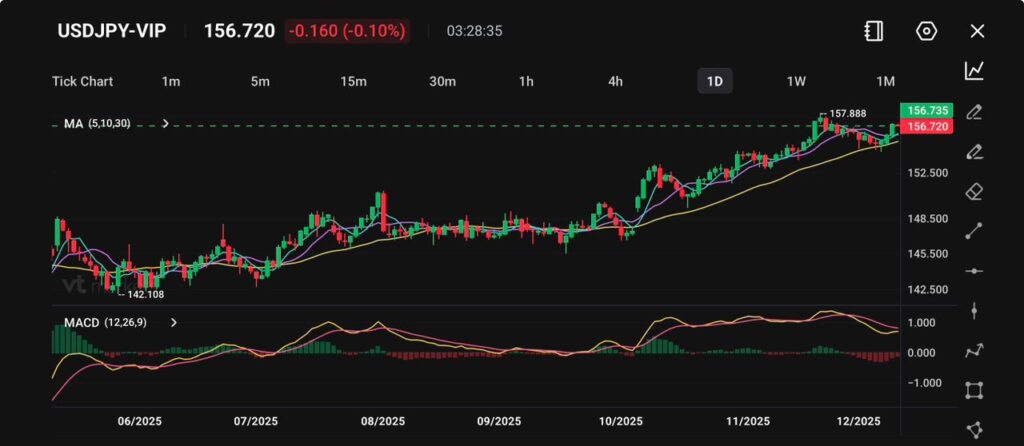The width and height of the screenshot is (1024, 446).
Task: Open the USDJPY-VIP symbol selector
Action: [x=110, y=31]
